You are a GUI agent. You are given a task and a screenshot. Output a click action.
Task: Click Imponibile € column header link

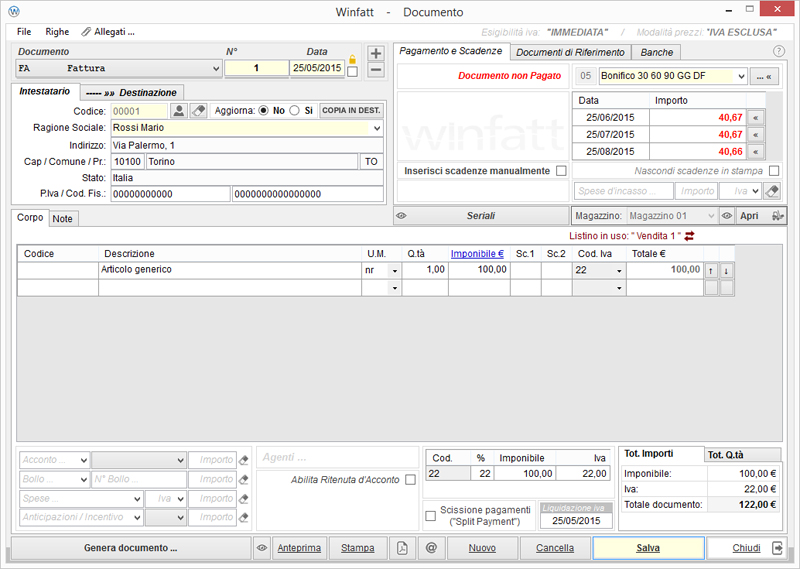click(x=477, y=254)
